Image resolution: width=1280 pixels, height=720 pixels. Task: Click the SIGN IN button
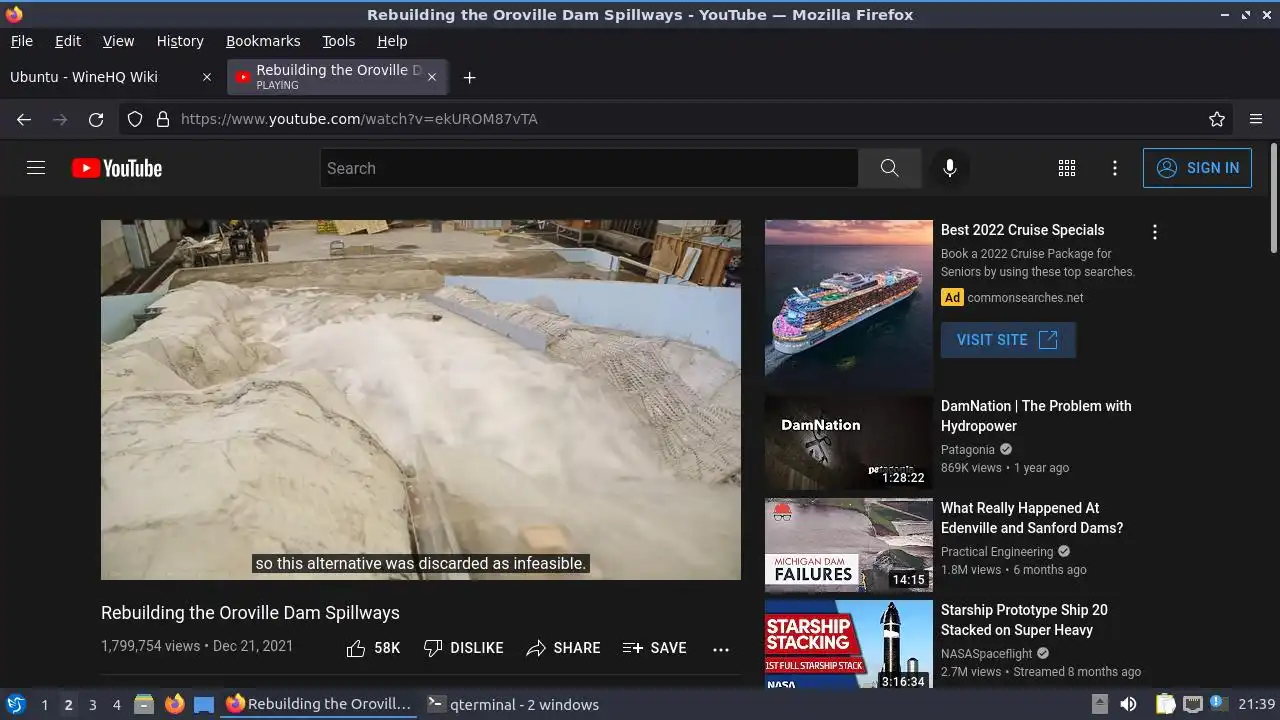pos(1197,168)
